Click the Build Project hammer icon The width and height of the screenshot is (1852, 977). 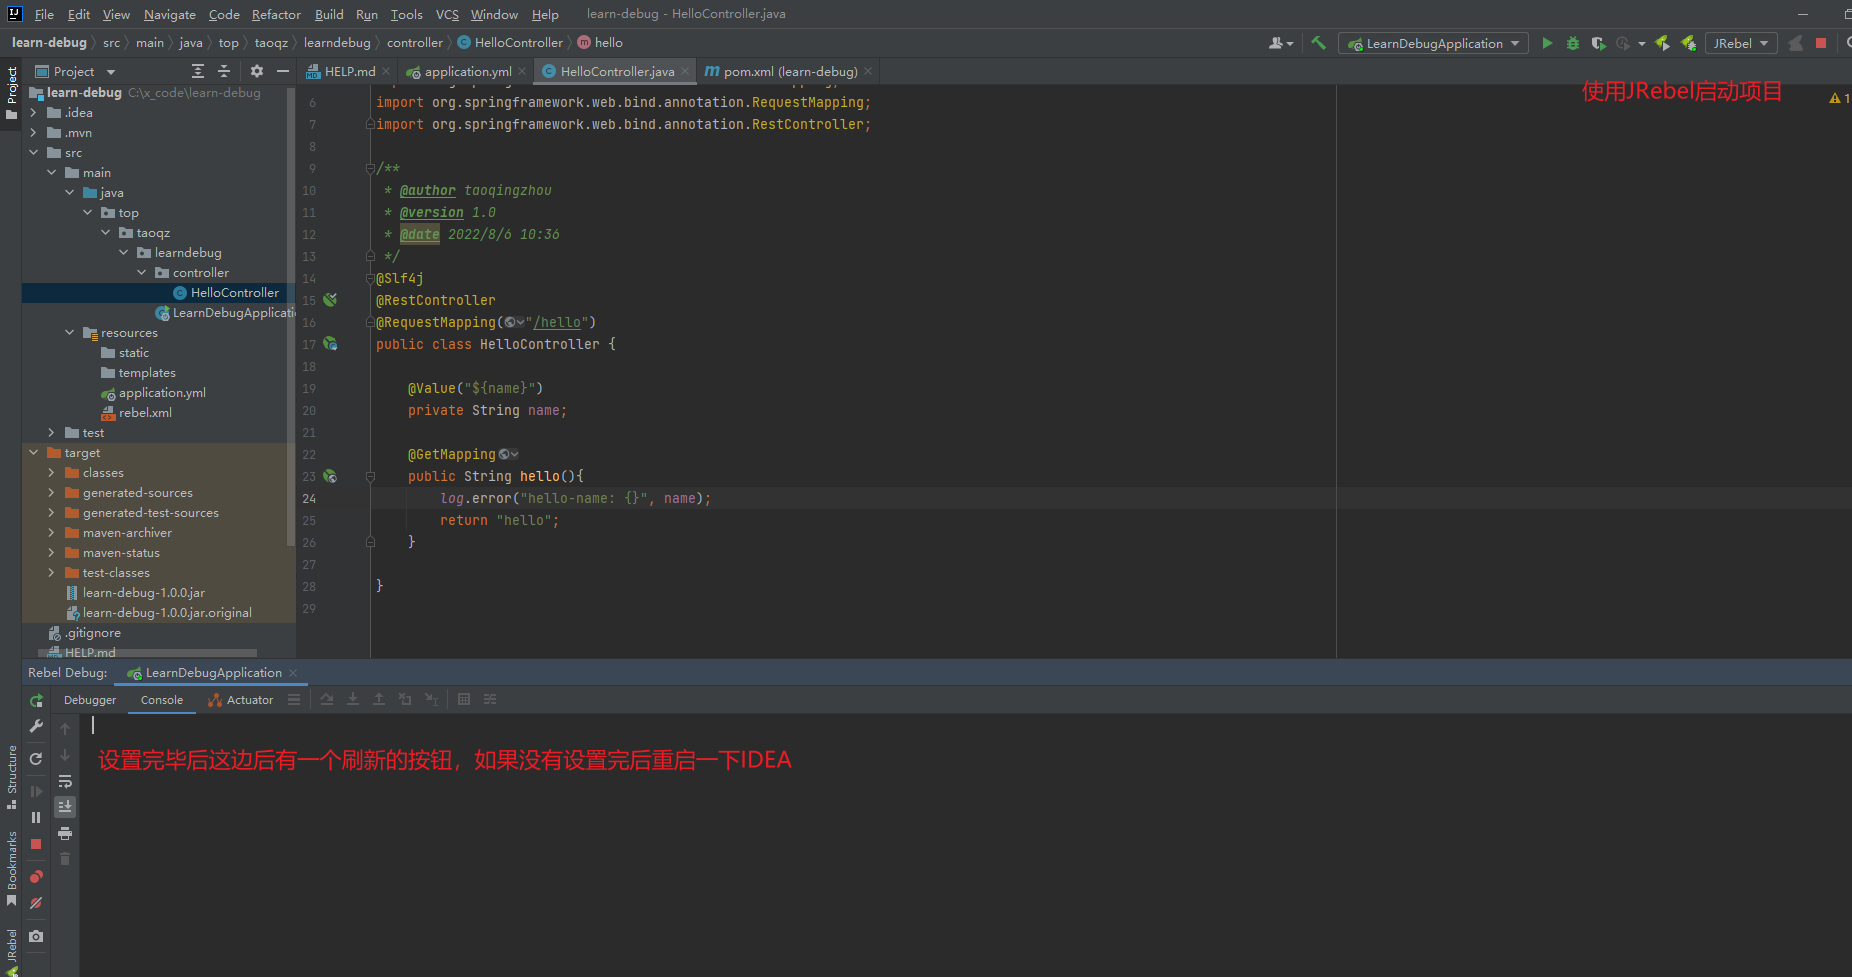point(1318,43)
